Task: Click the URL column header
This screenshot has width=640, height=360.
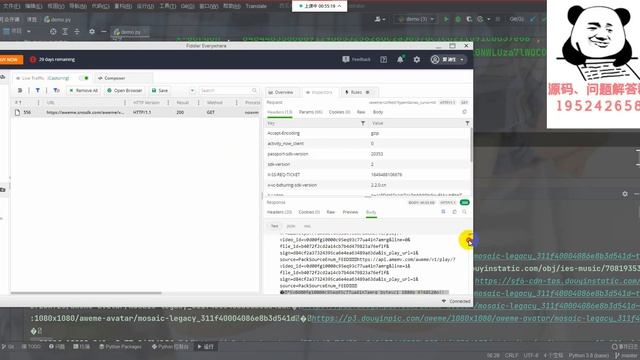Action: (x=51, y=102)
